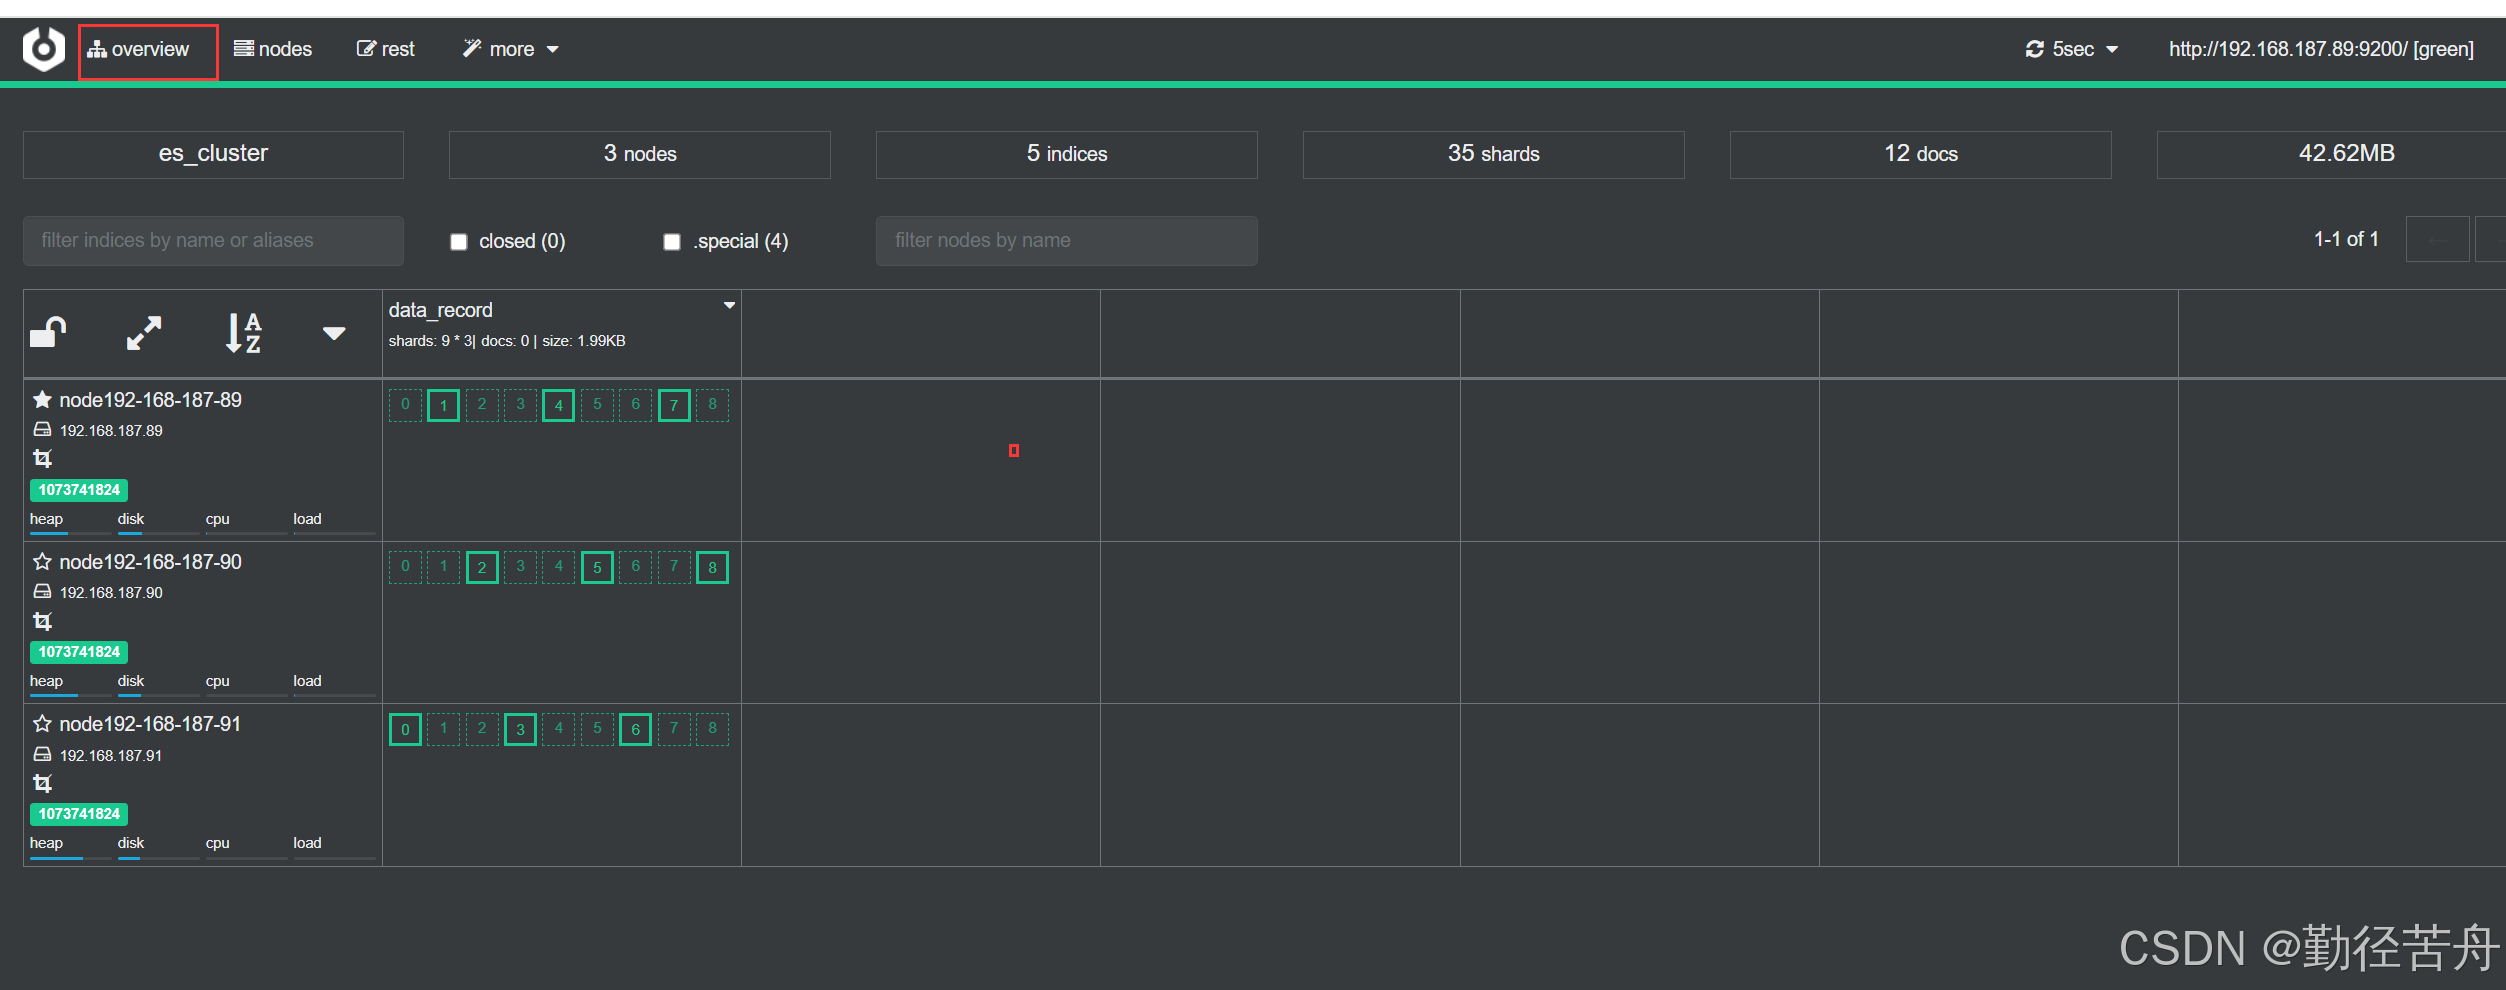Image resolution: width=2506 pixels, height=990 pixels.
Task: Click the data_record index name
Action: tap(441, 310)
